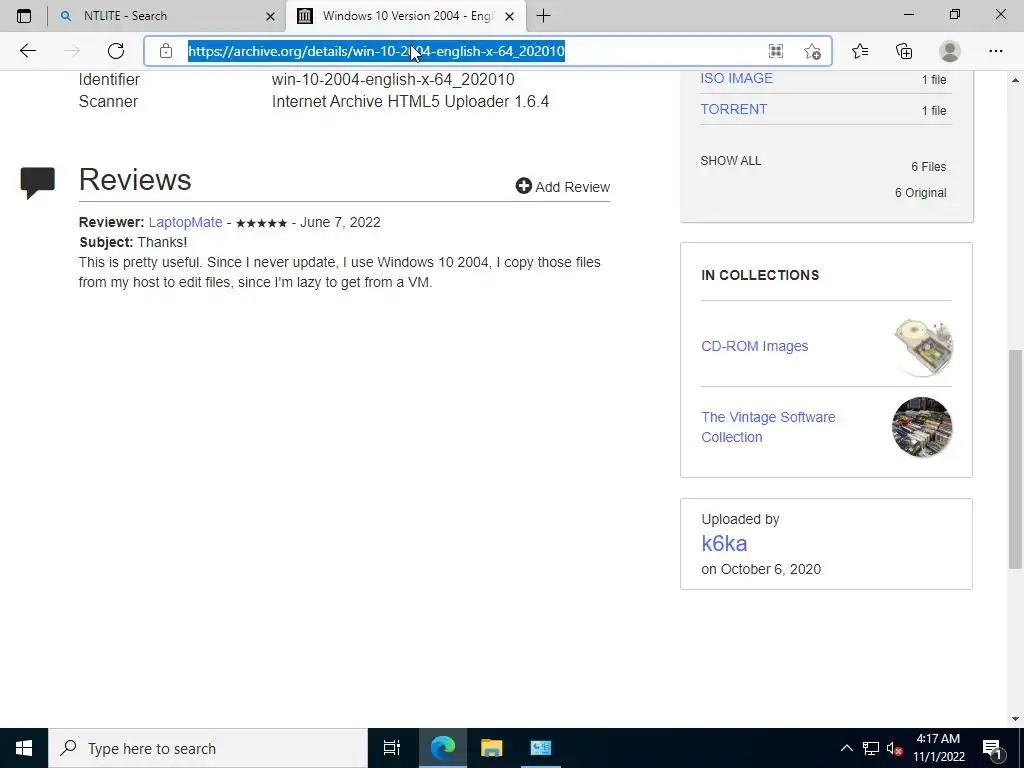Select the Windows 10 Version 2004 tab
The width and height of the screenshot is (1024, 768).
pos(406,16)
